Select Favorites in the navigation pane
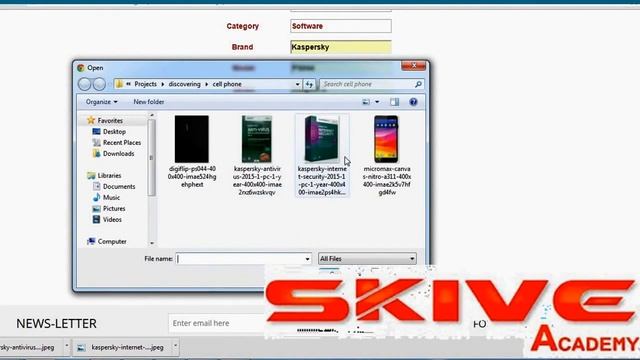This screenshot has height=360, width=640. tap(110, 120)
